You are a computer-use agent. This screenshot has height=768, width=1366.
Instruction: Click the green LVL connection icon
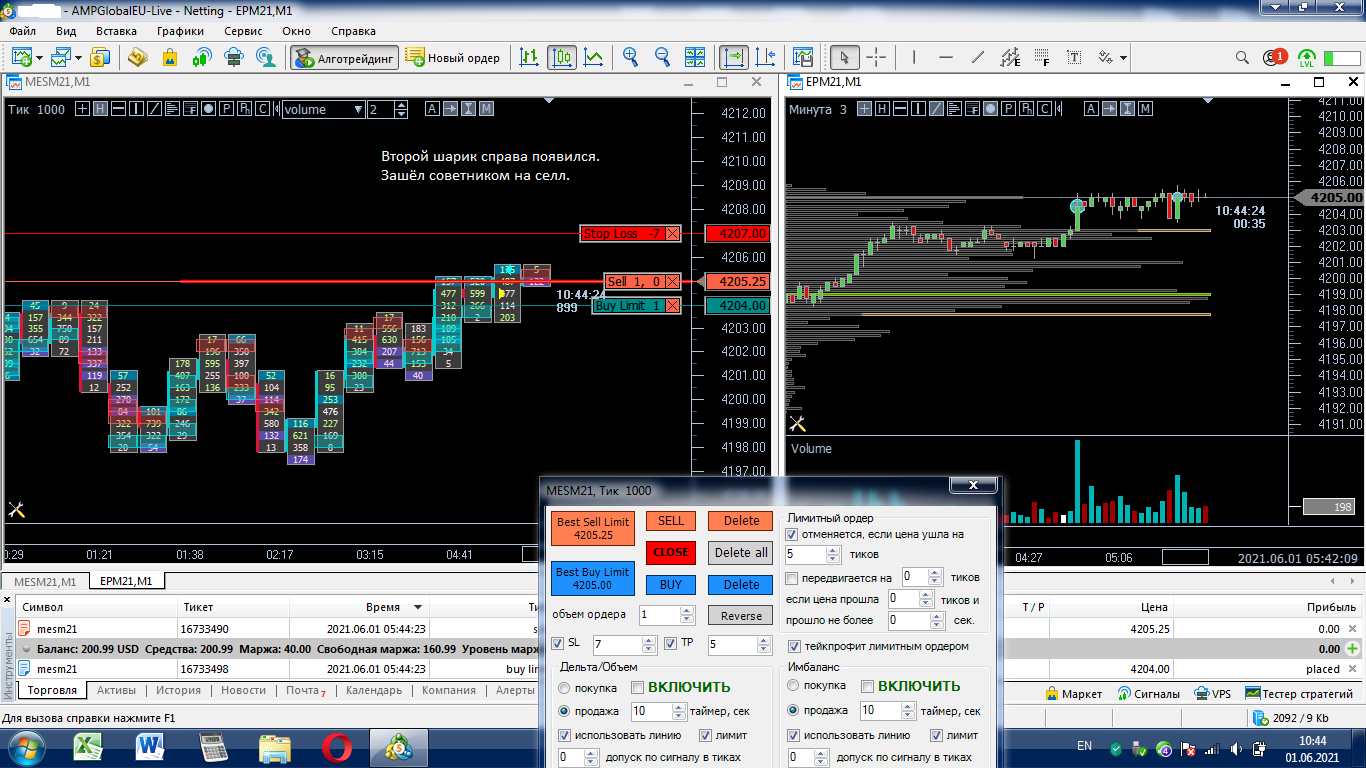click(1307, 58)
